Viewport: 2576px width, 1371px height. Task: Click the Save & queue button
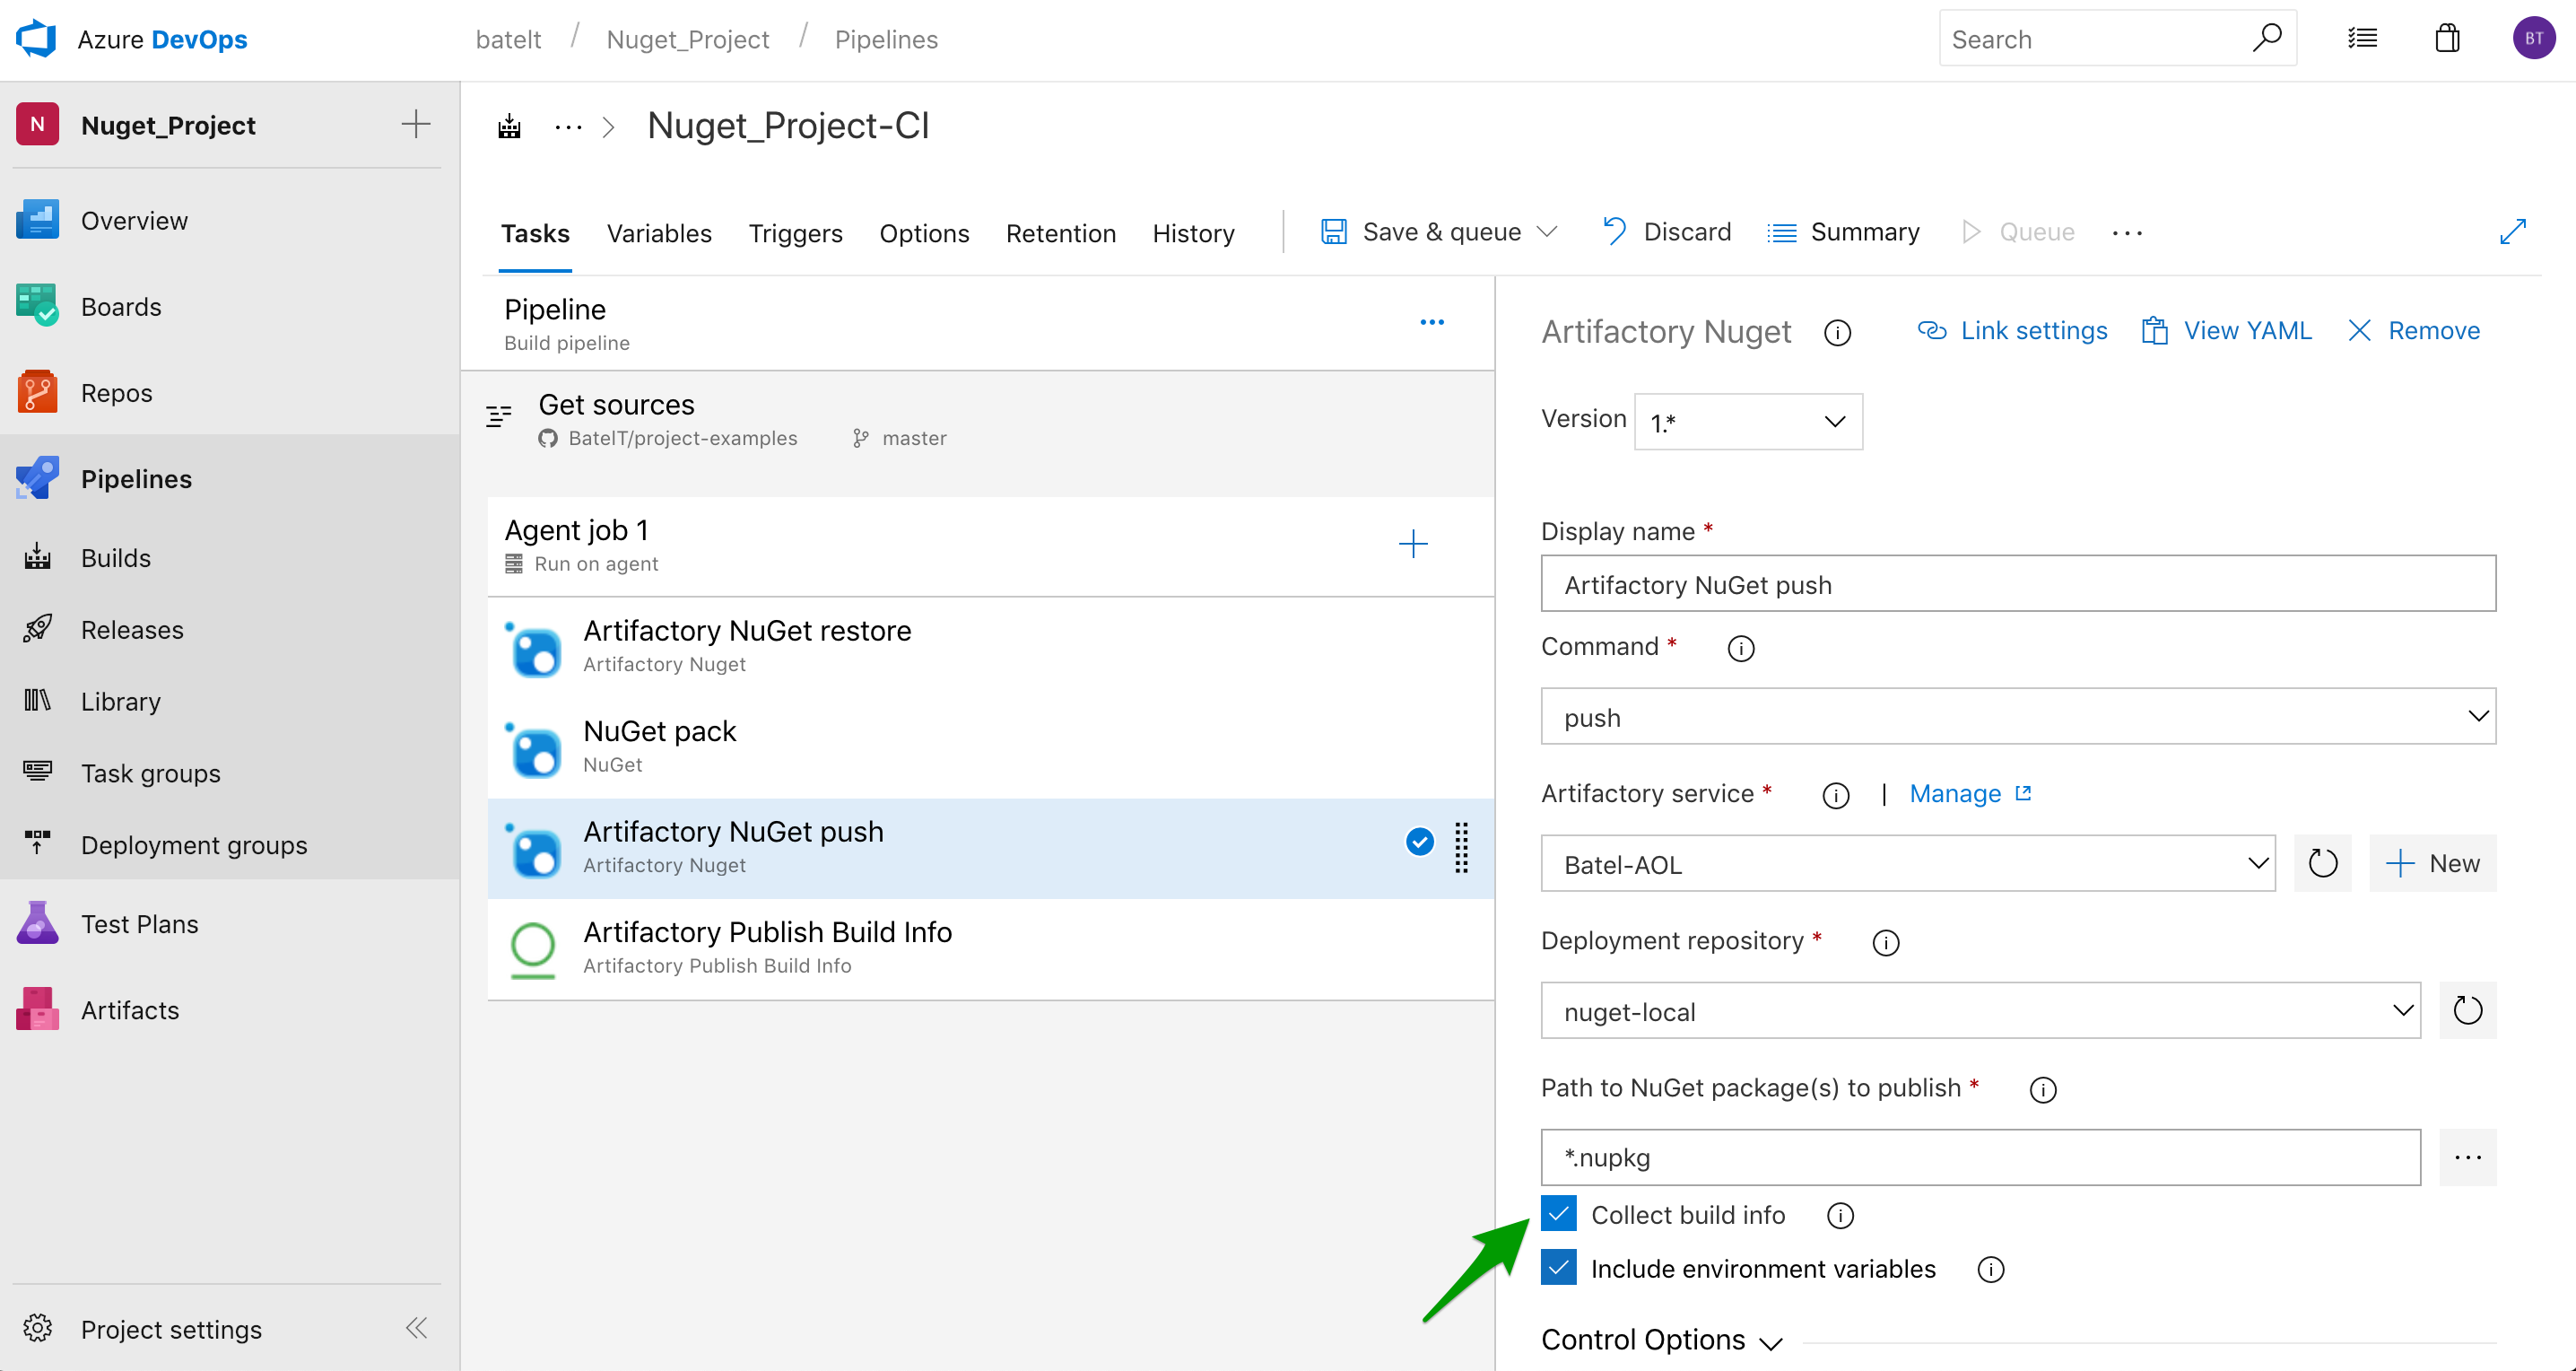(1420, 232)
